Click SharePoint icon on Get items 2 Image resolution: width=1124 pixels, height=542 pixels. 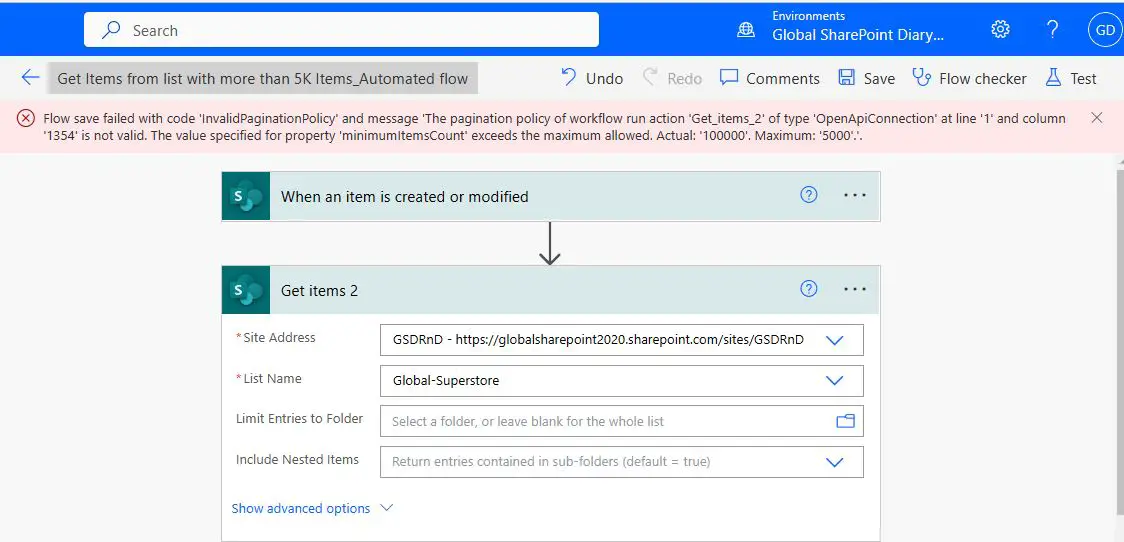[x=246, y=290]
